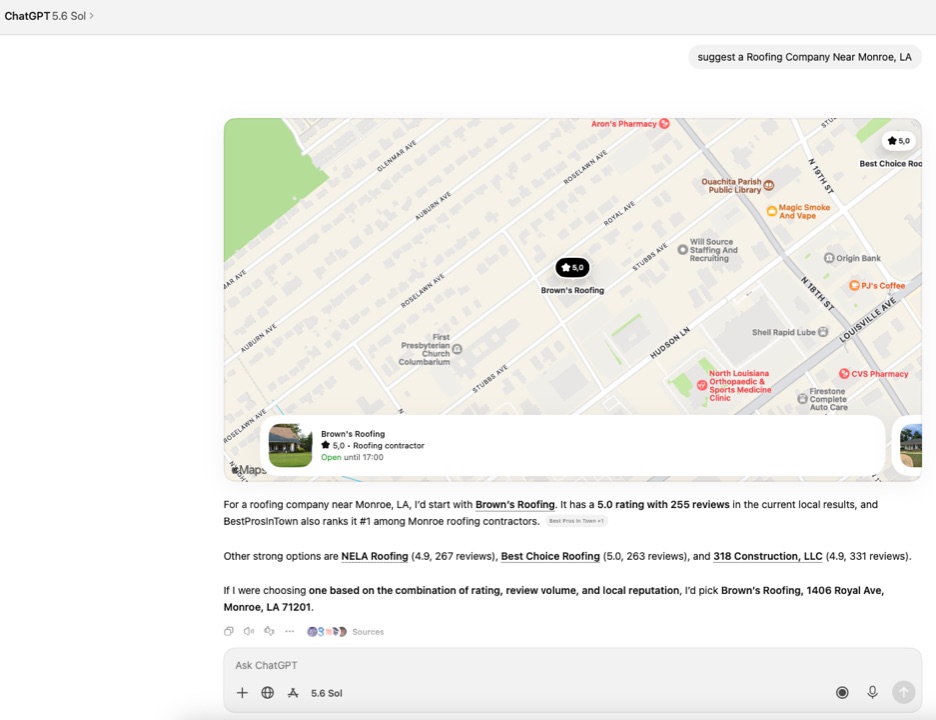Open the Best Choice Roofing link

[550, 556]
